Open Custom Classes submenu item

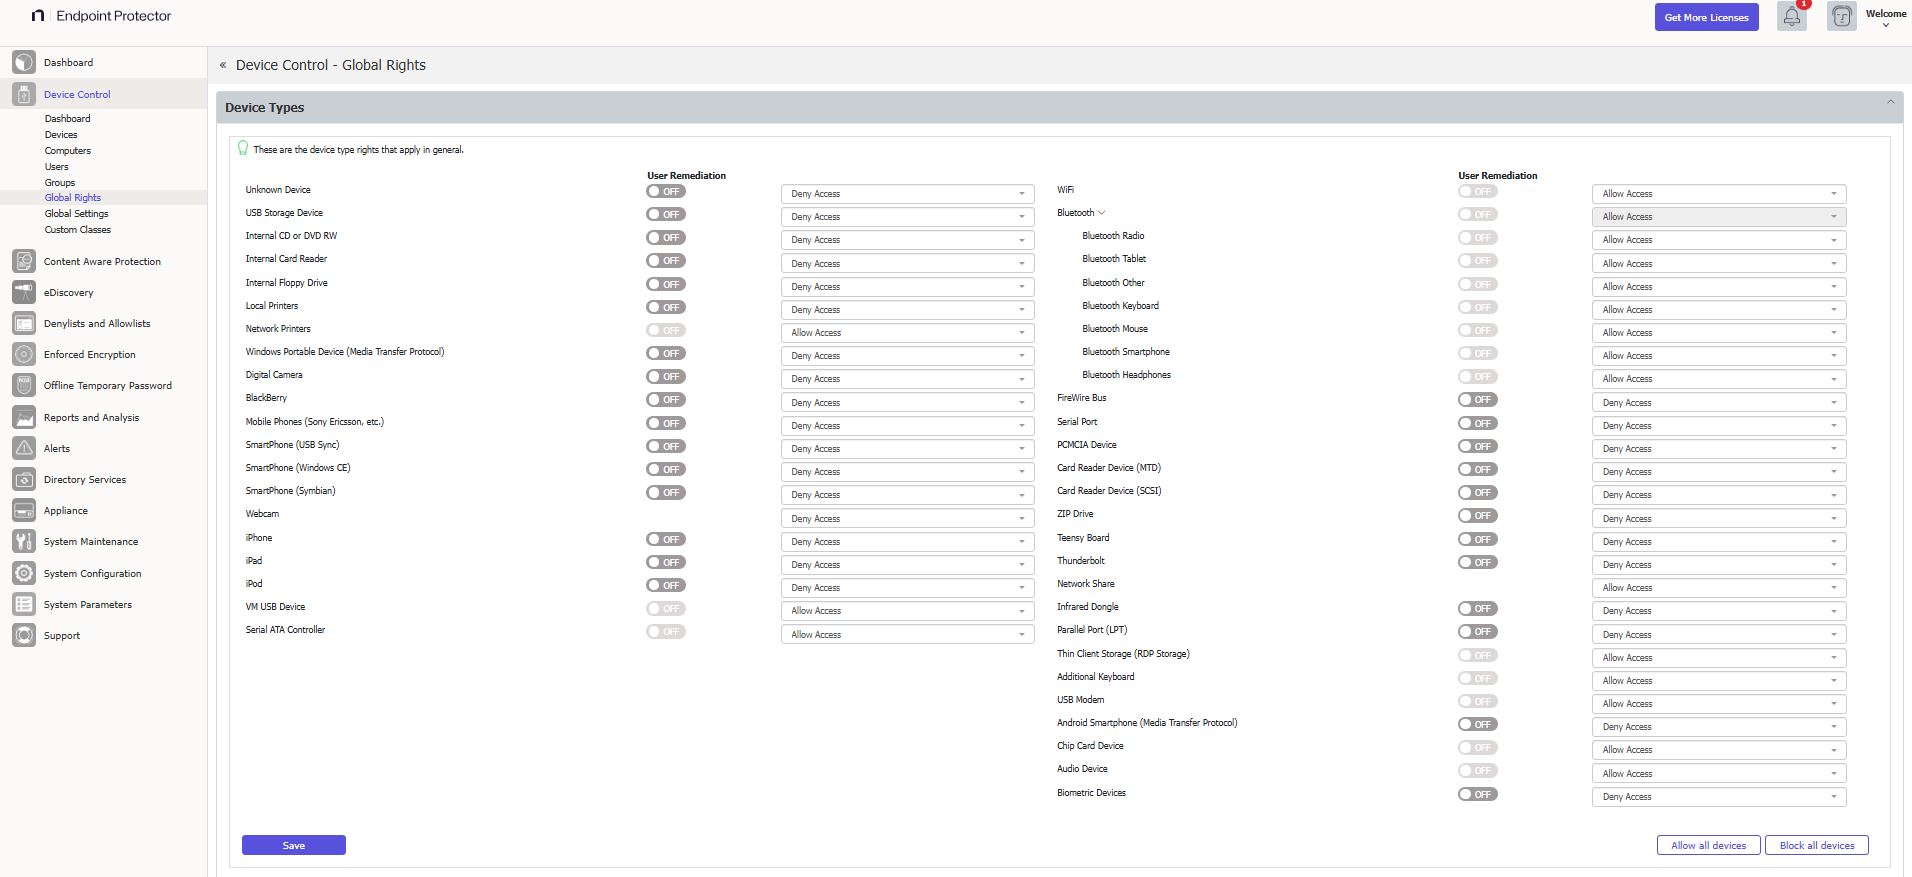77,230
